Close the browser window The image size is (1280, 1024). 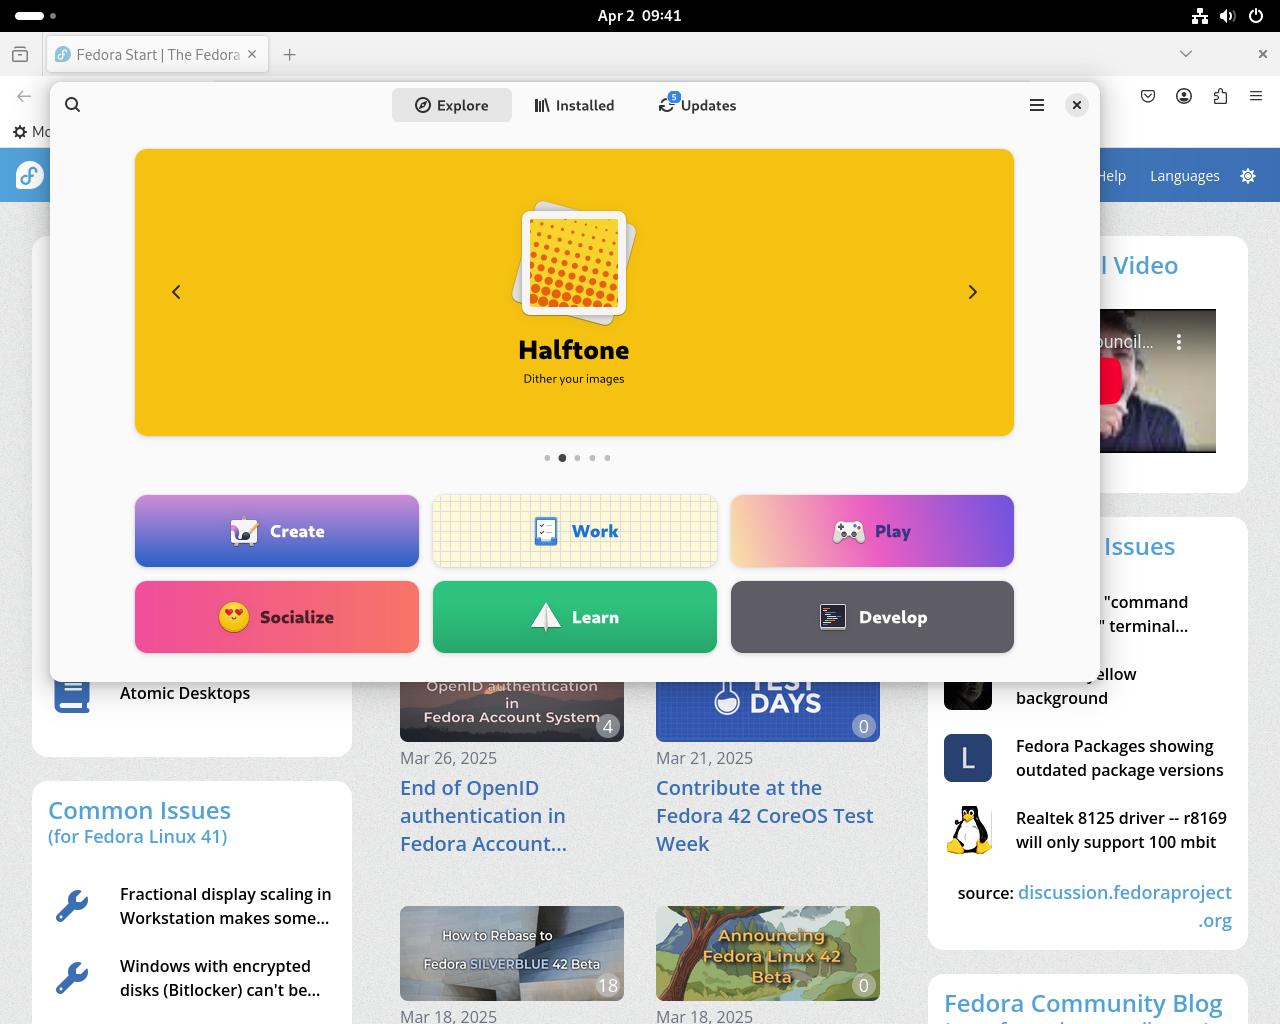1262,54
